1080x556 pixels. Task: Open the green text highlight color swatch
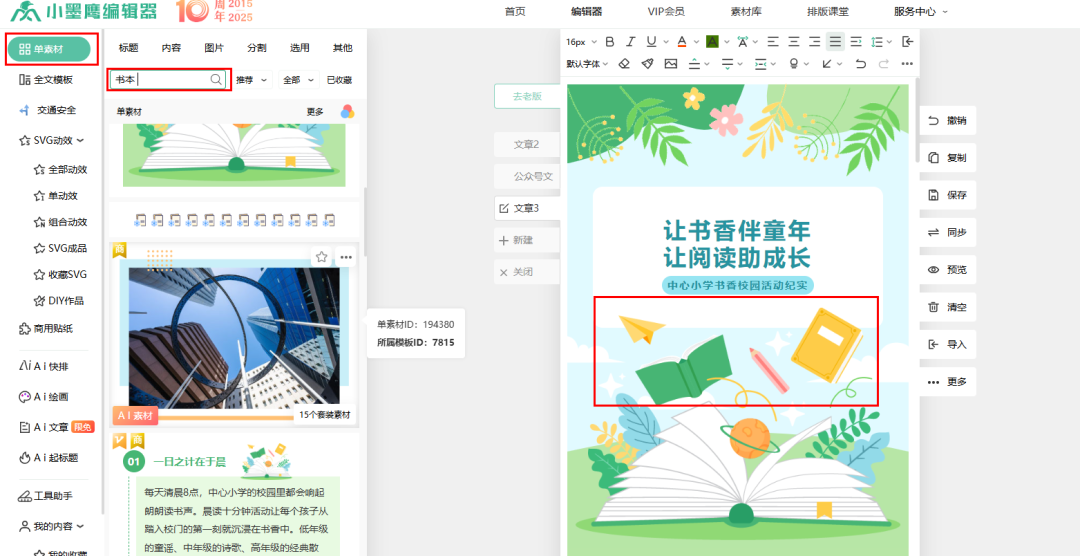click(x=712, y=41)
